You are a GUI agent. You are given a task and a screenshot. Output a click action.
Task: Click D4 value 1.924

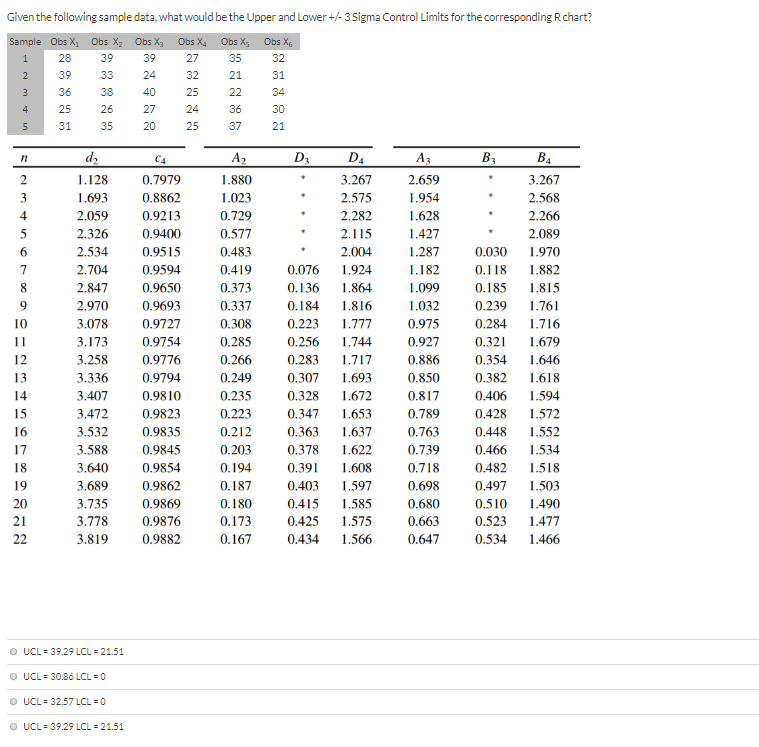tap(356, 270)
